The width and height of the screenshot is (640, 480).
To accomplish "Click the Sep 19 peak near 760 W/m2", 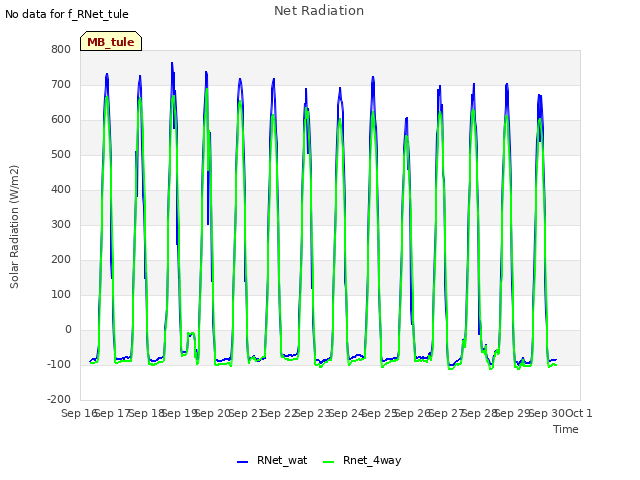I will [172, 63].
